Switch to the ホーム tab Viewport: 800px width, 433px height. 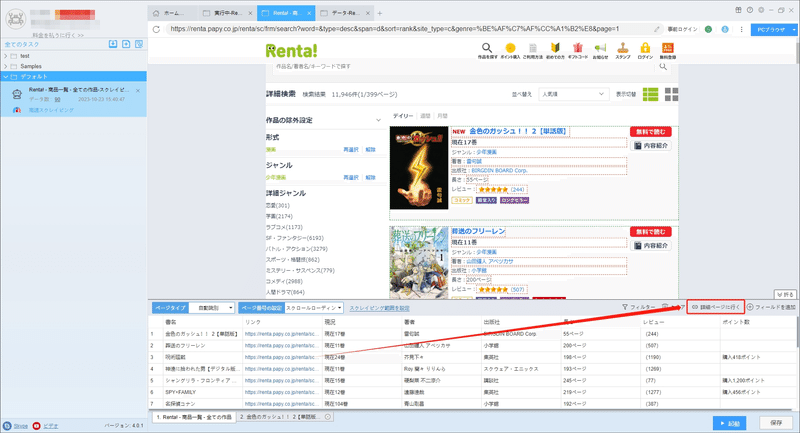click(x=170, y=13)
